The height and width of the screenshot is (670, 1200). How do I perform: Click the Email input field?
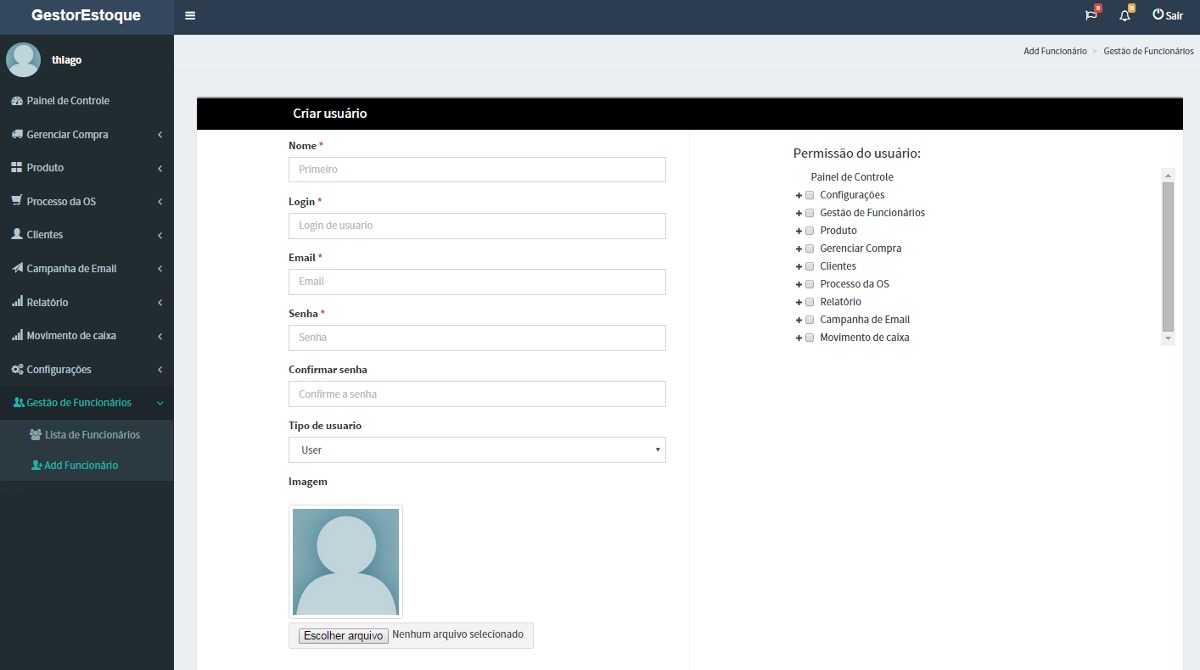(x=477, y=282)
